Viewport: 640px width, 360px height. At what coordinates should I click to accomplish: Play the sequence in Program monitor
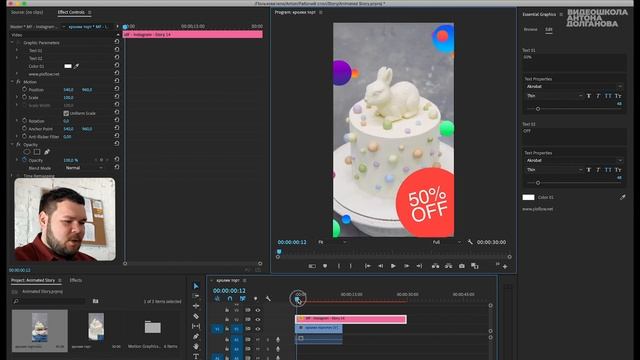393,266
